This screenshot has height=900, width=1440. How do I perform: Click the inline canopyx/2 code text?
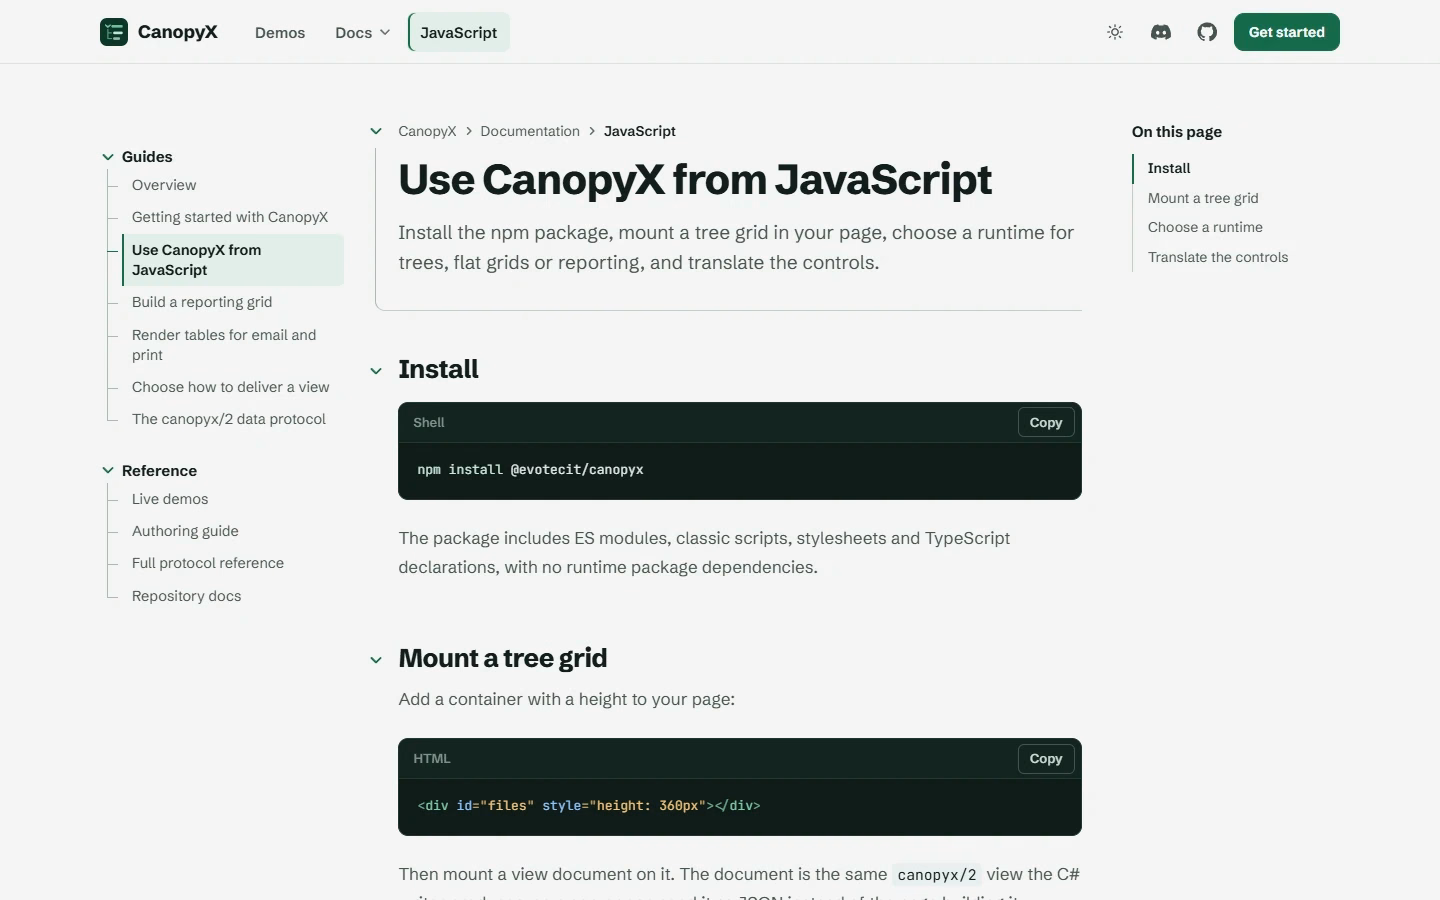click(937, 875)
